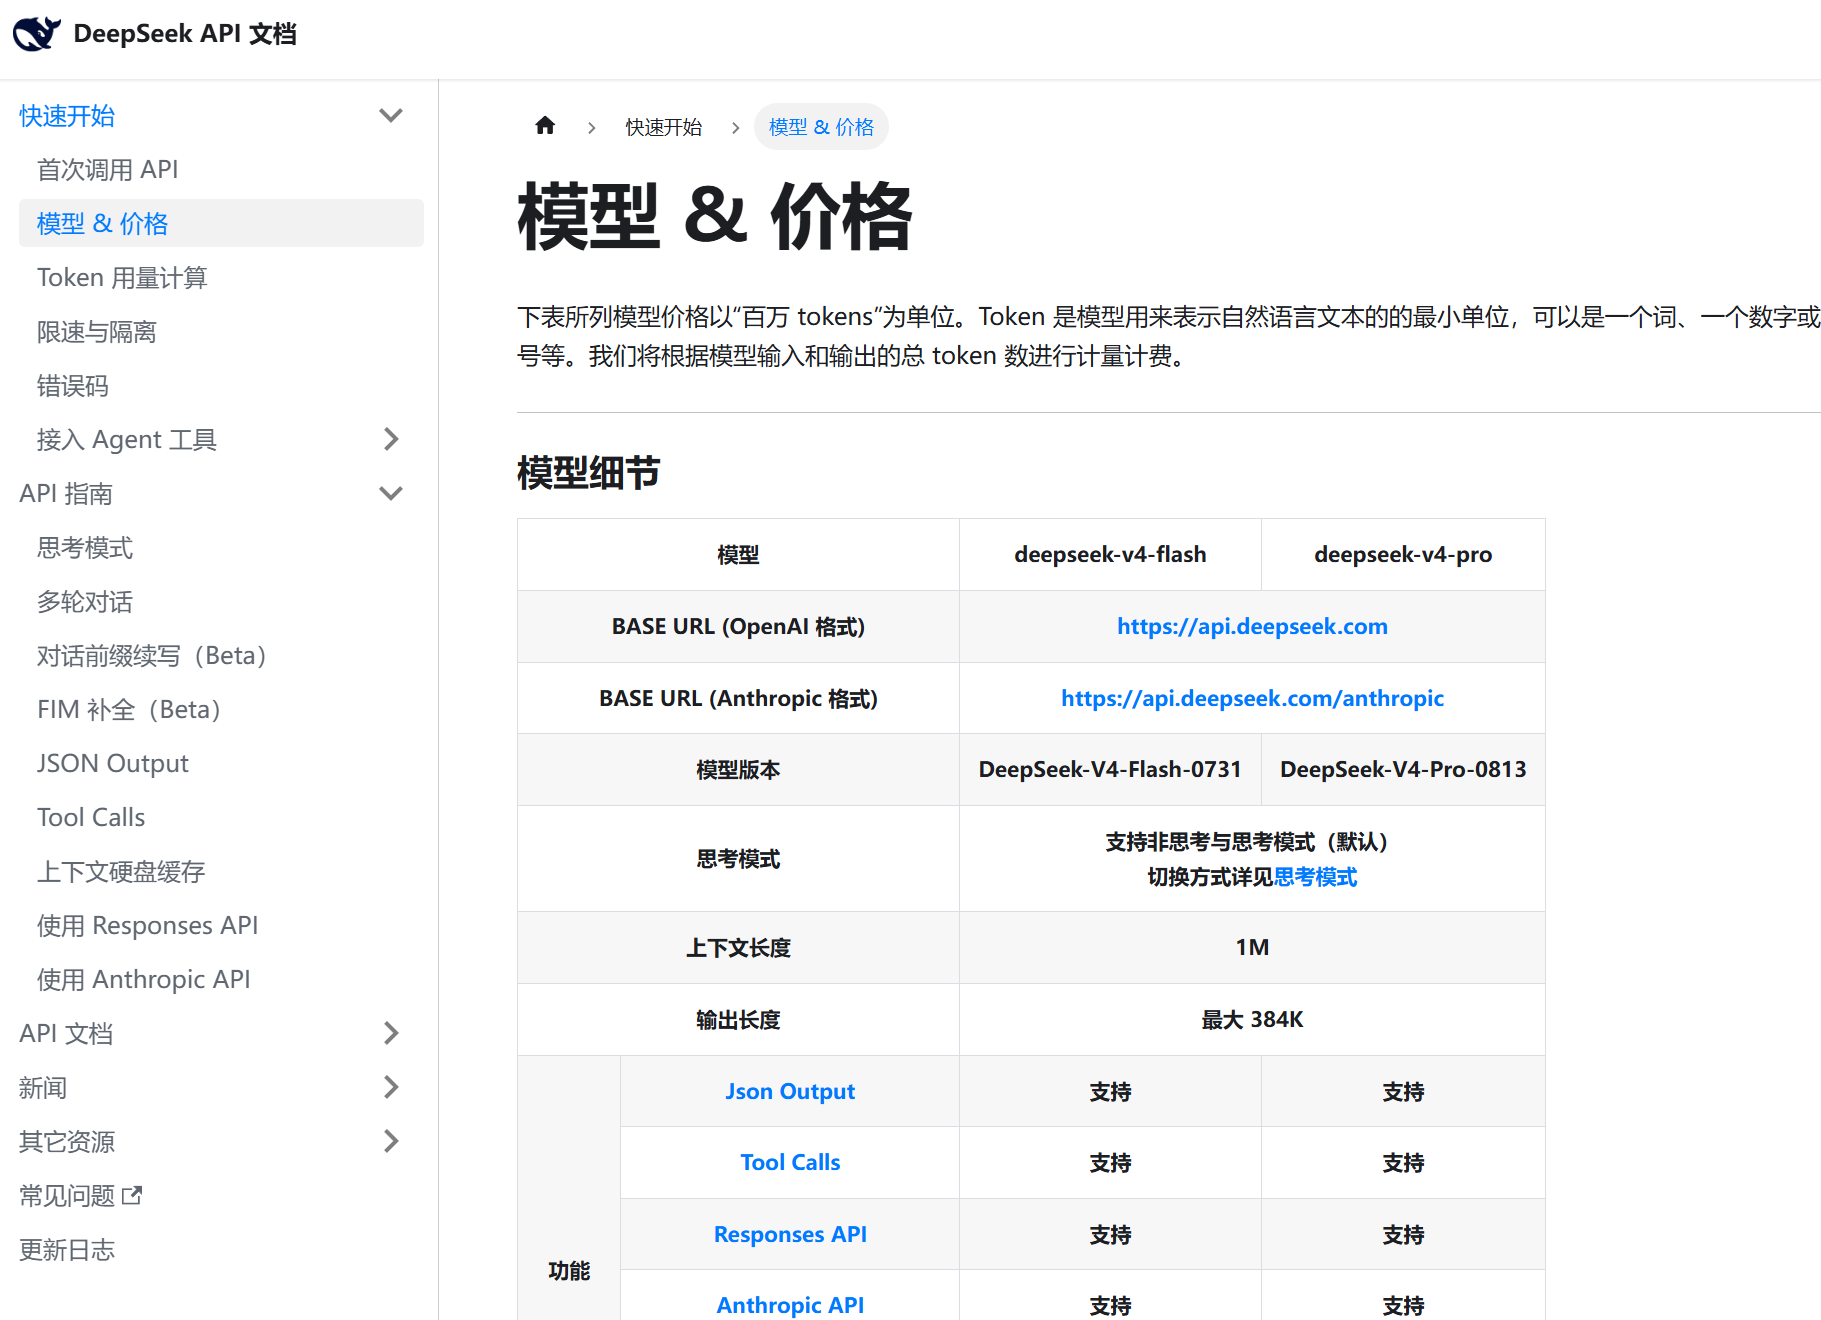Open the https://api.deepseek.com link

tap(1252, 626)
